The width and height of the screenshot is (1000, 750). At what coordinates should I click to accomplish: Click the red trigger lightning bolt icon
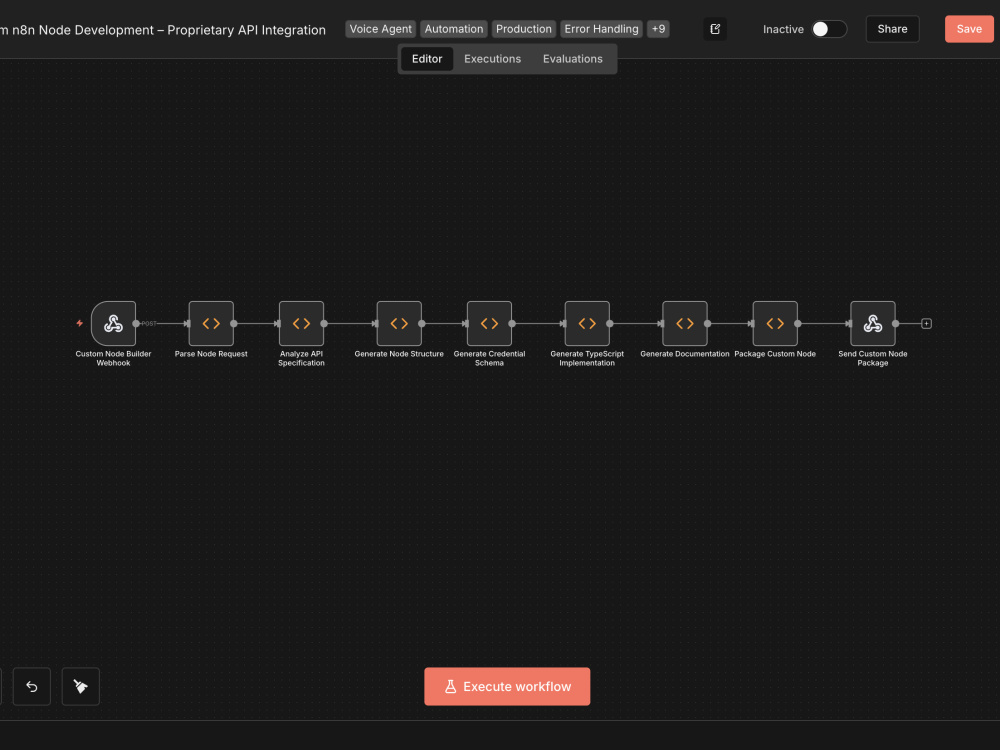click(x=80, y=323)
